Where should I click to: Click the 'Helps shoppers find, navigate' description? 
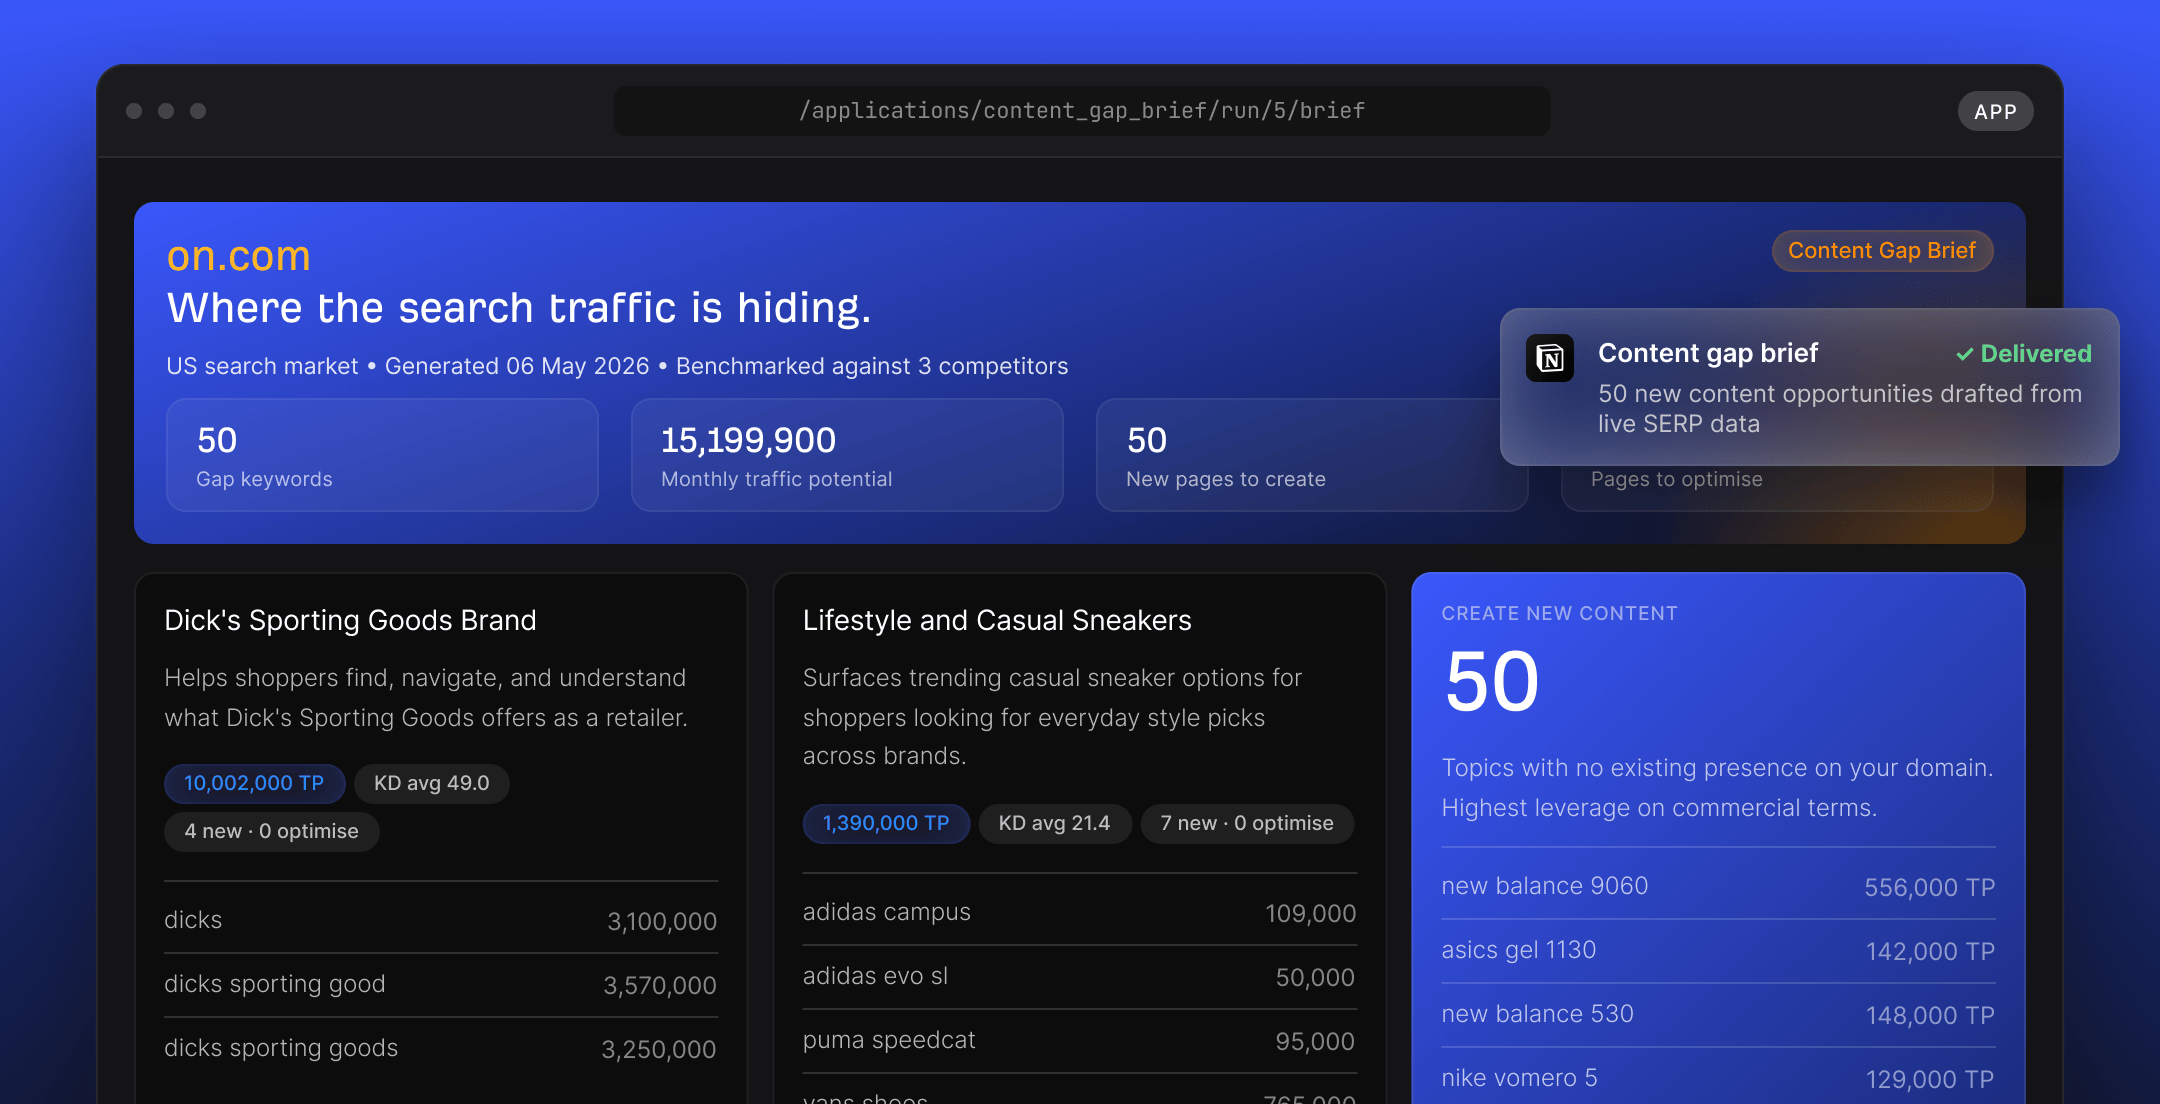click(x=426, y=698)
